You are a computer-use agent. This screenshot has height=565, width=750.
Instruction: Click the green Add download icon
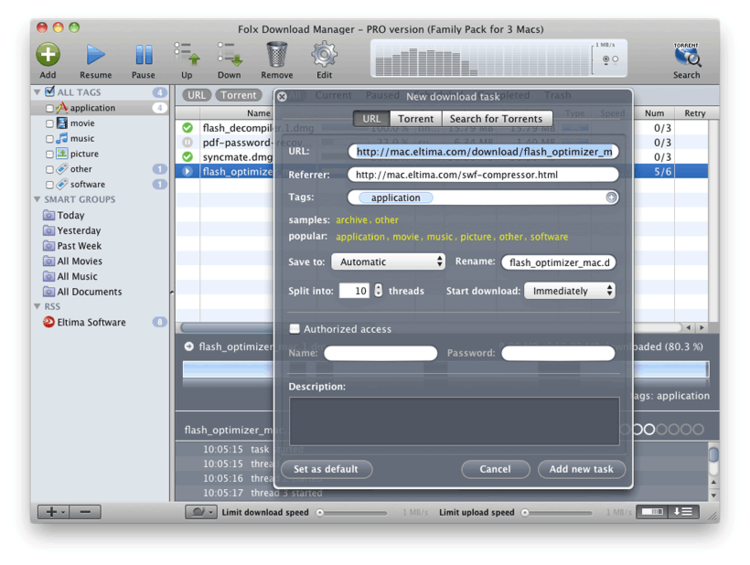point(48,54)
